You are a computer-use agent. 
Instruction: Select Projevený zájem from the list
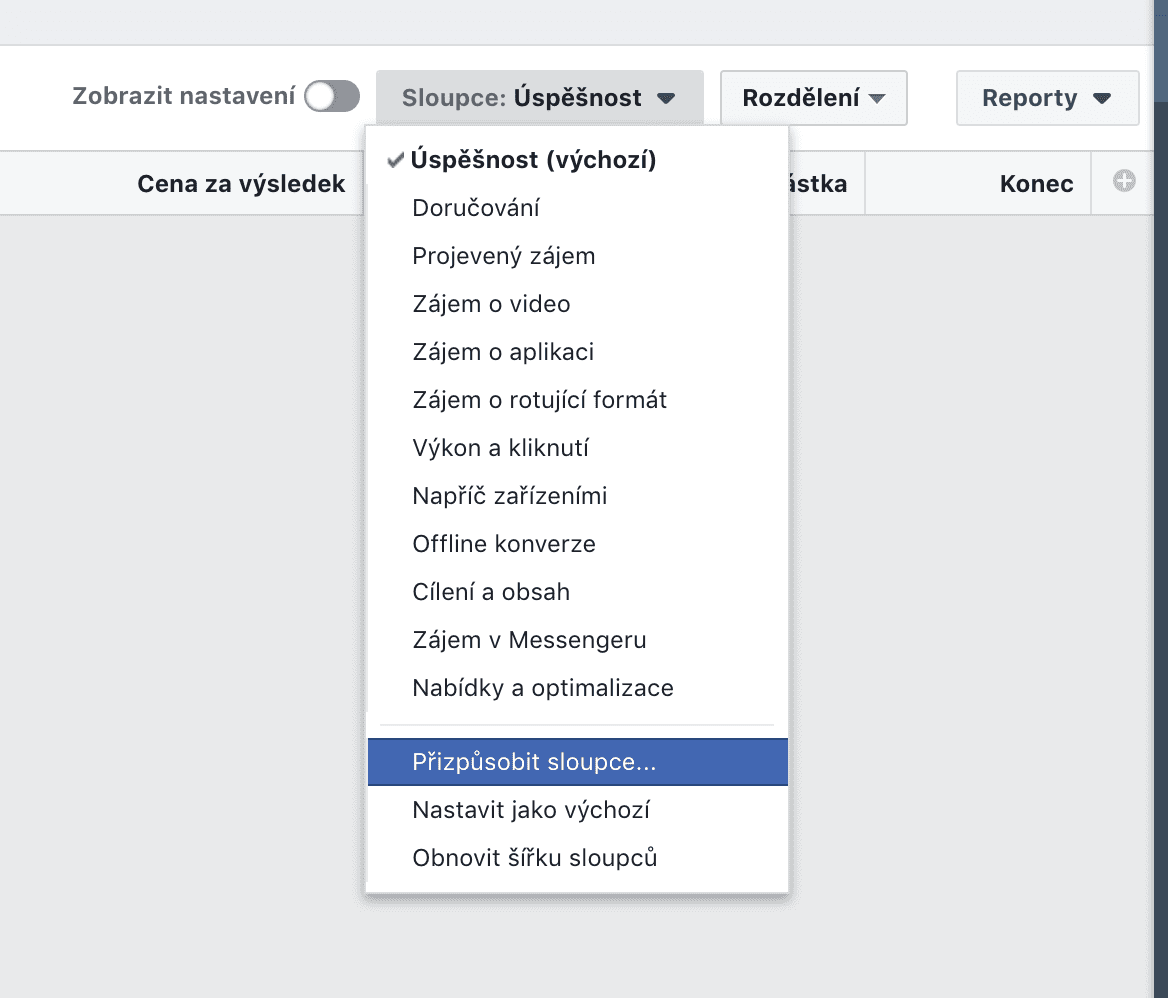(x=503, y=256)
